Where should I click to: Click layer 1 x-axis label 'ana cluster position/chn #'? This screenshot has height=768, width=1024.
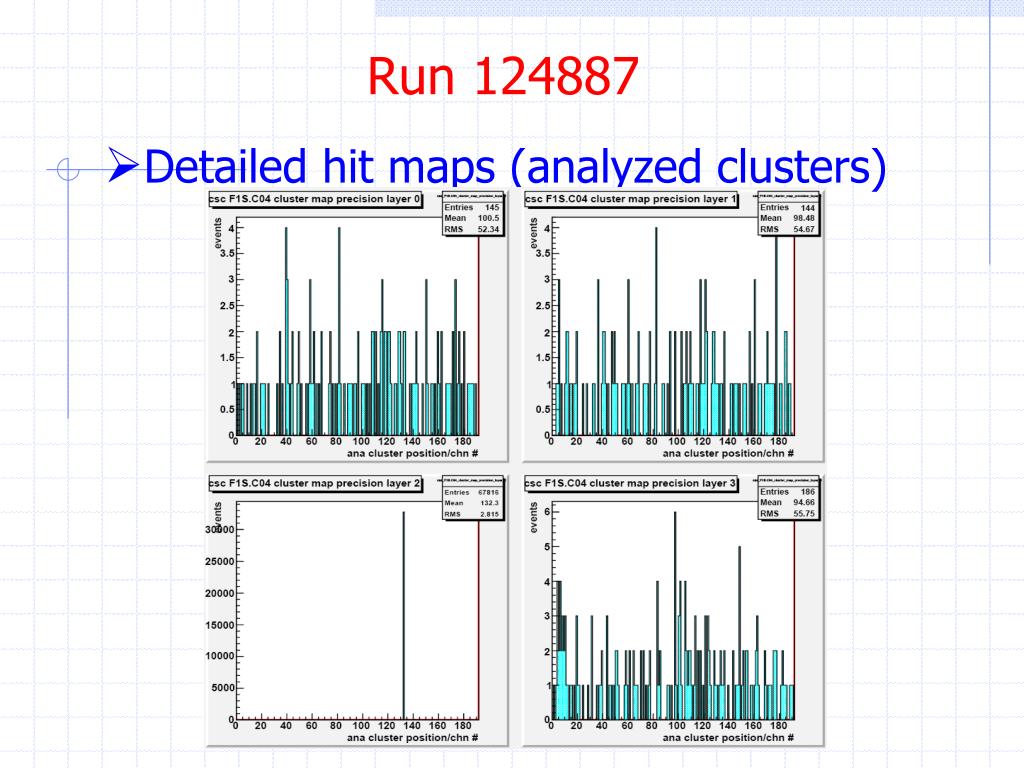click(728, 453)
